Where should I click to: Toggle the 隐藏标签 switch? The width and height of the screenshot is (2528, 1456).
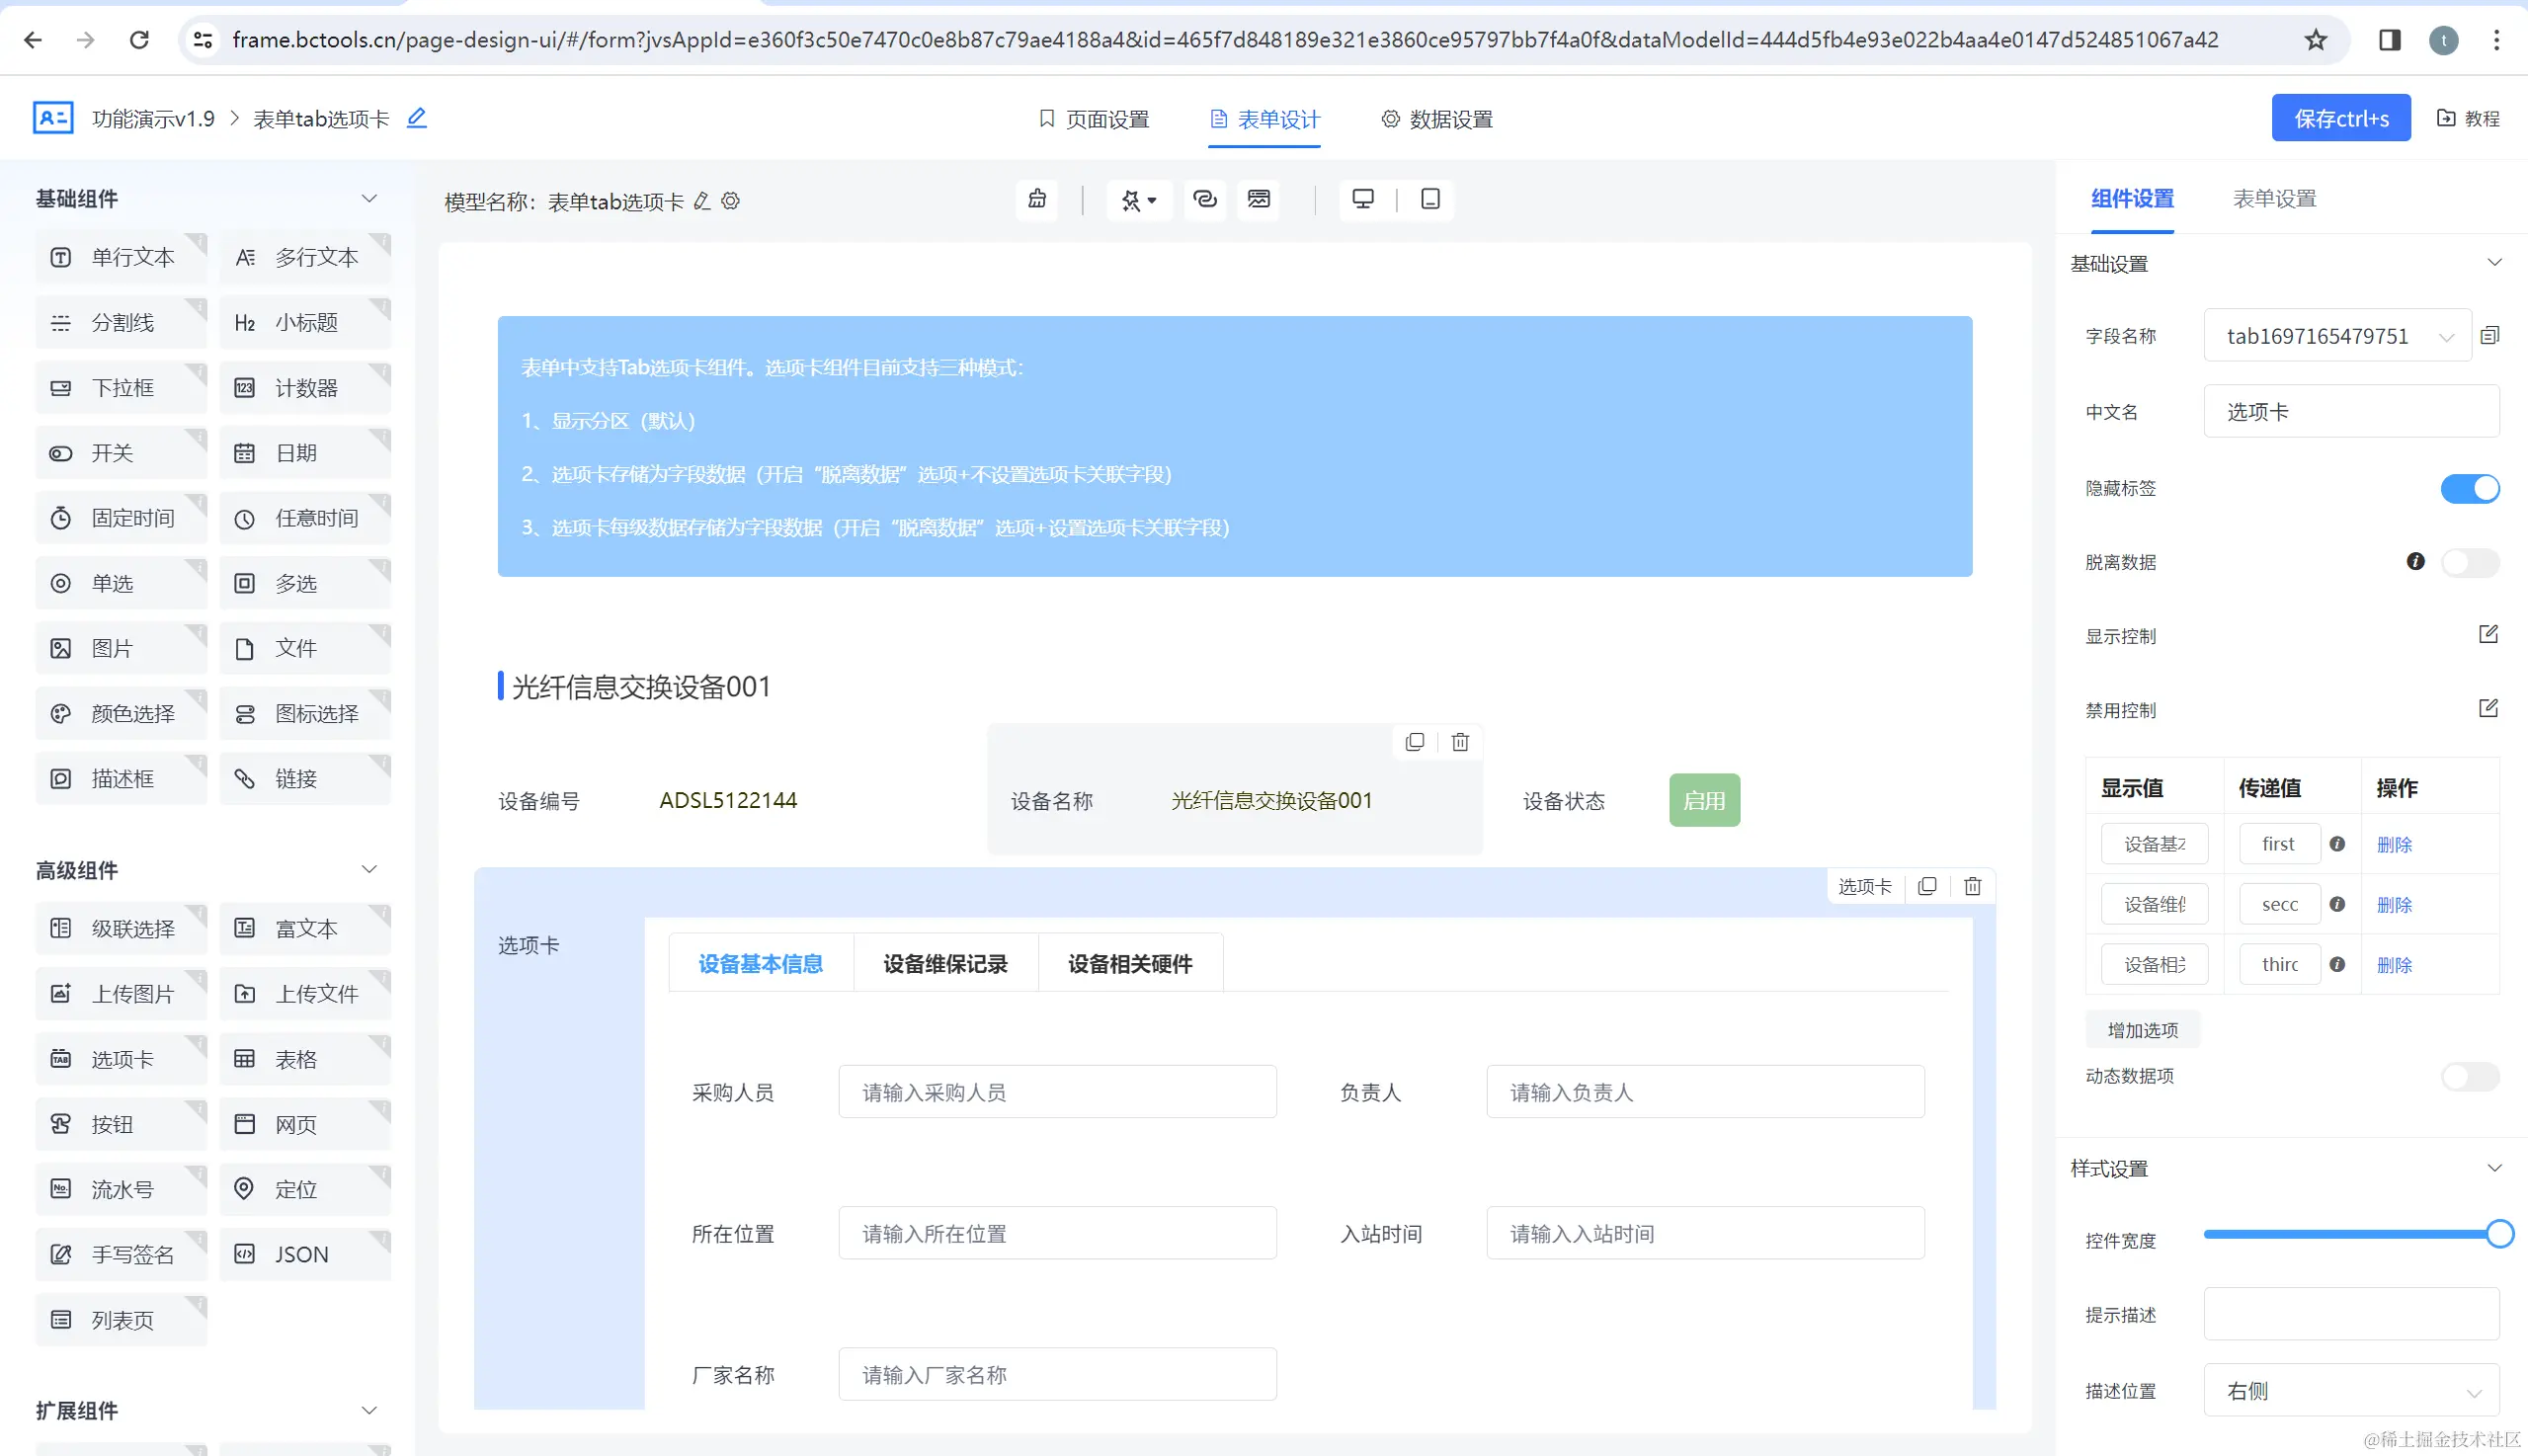pyautogui.click(x=2469, y=488)
